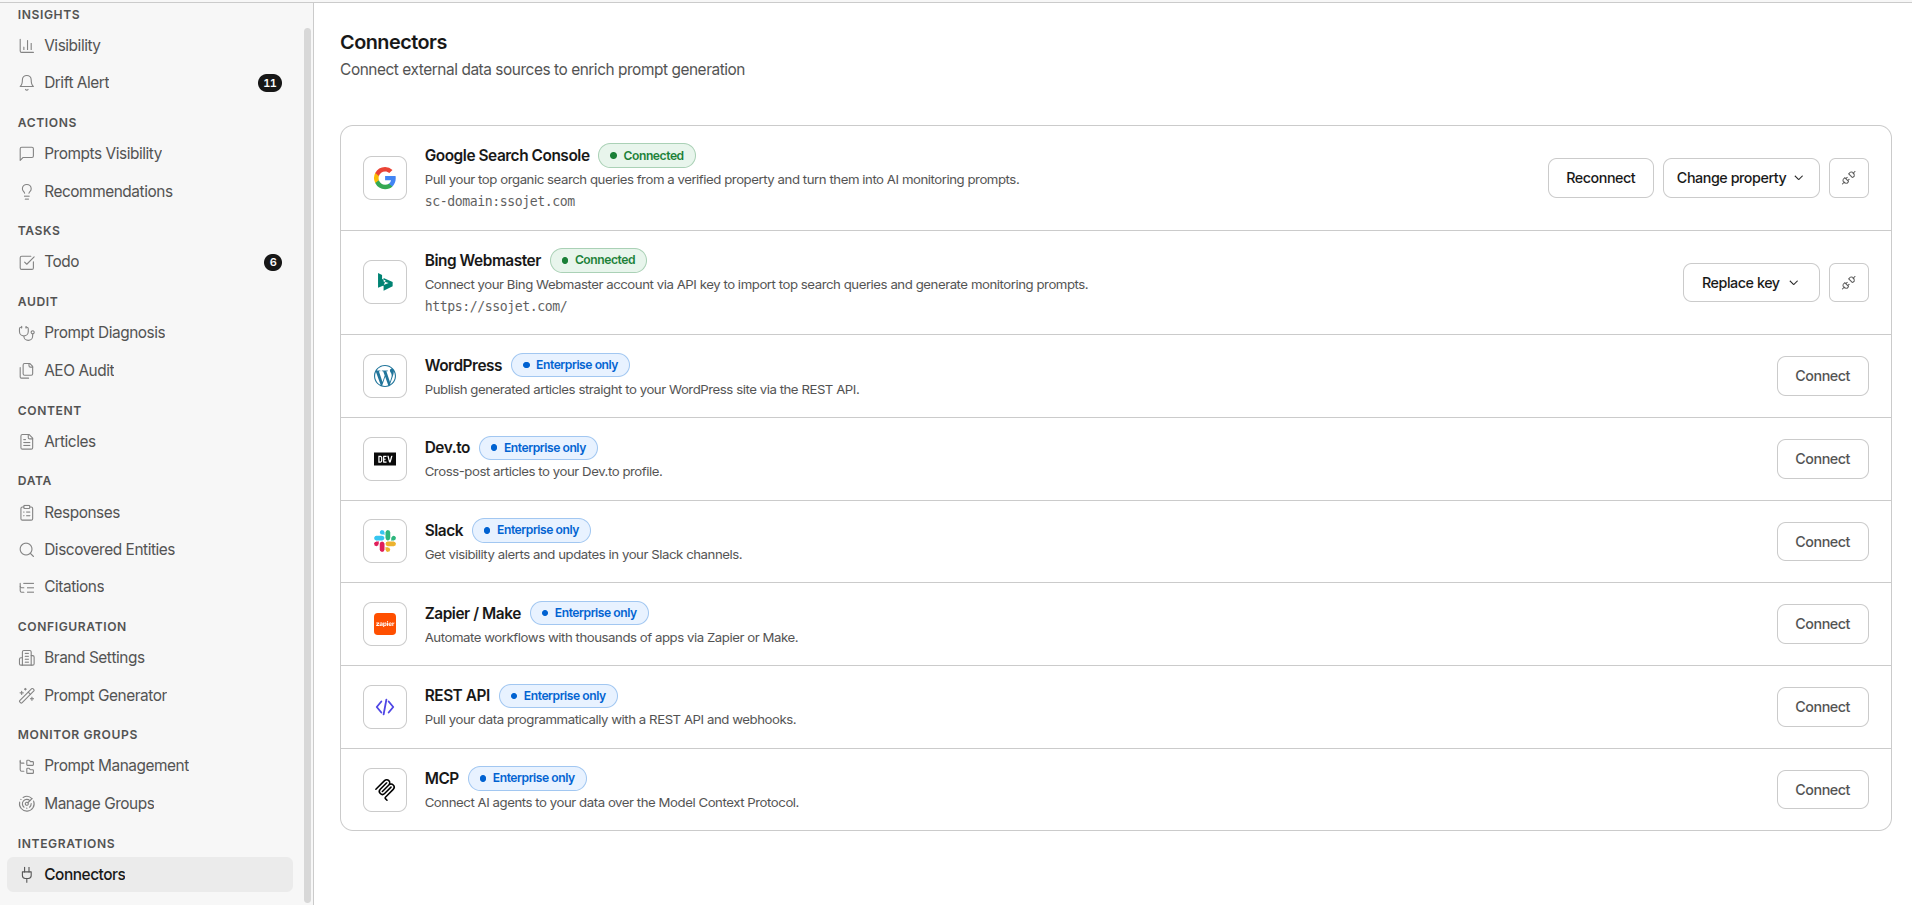Open the Responses data page

pyautogui.click(x=150, y=513)
